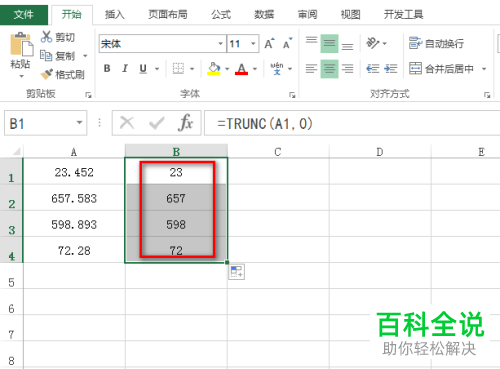Image resolution: width=500 pixels, height=369 pixels.
Task: Confirm formula entry with checkmark
Action: [156, 123]
